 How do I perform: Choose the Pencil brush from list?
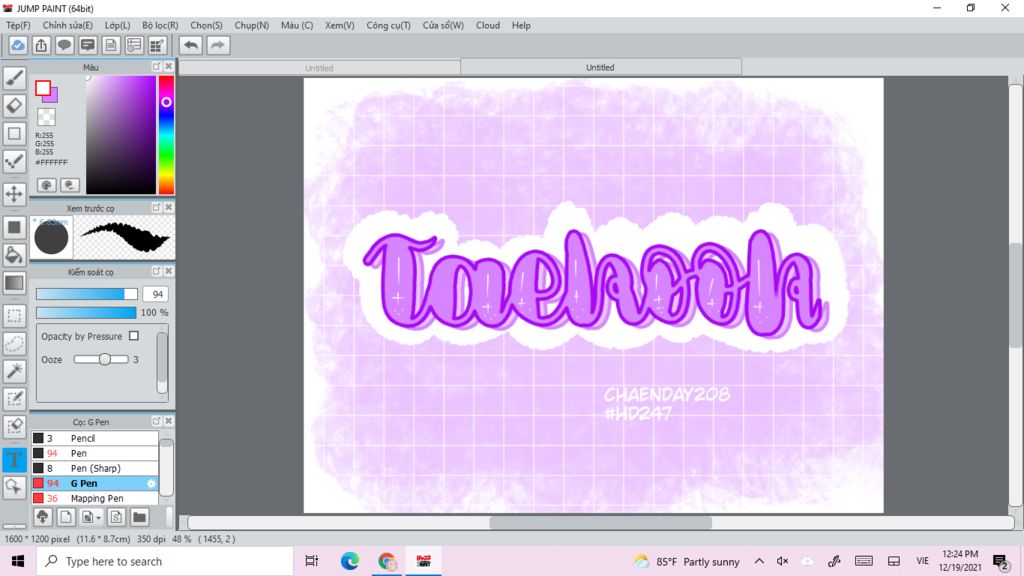[84, 438]
